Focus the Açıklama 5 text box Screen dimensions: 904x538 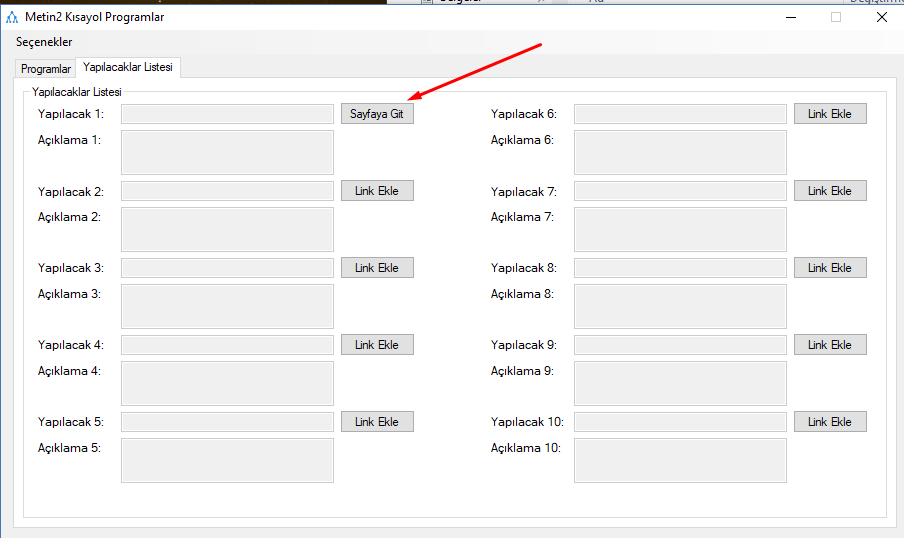[227, 460]
